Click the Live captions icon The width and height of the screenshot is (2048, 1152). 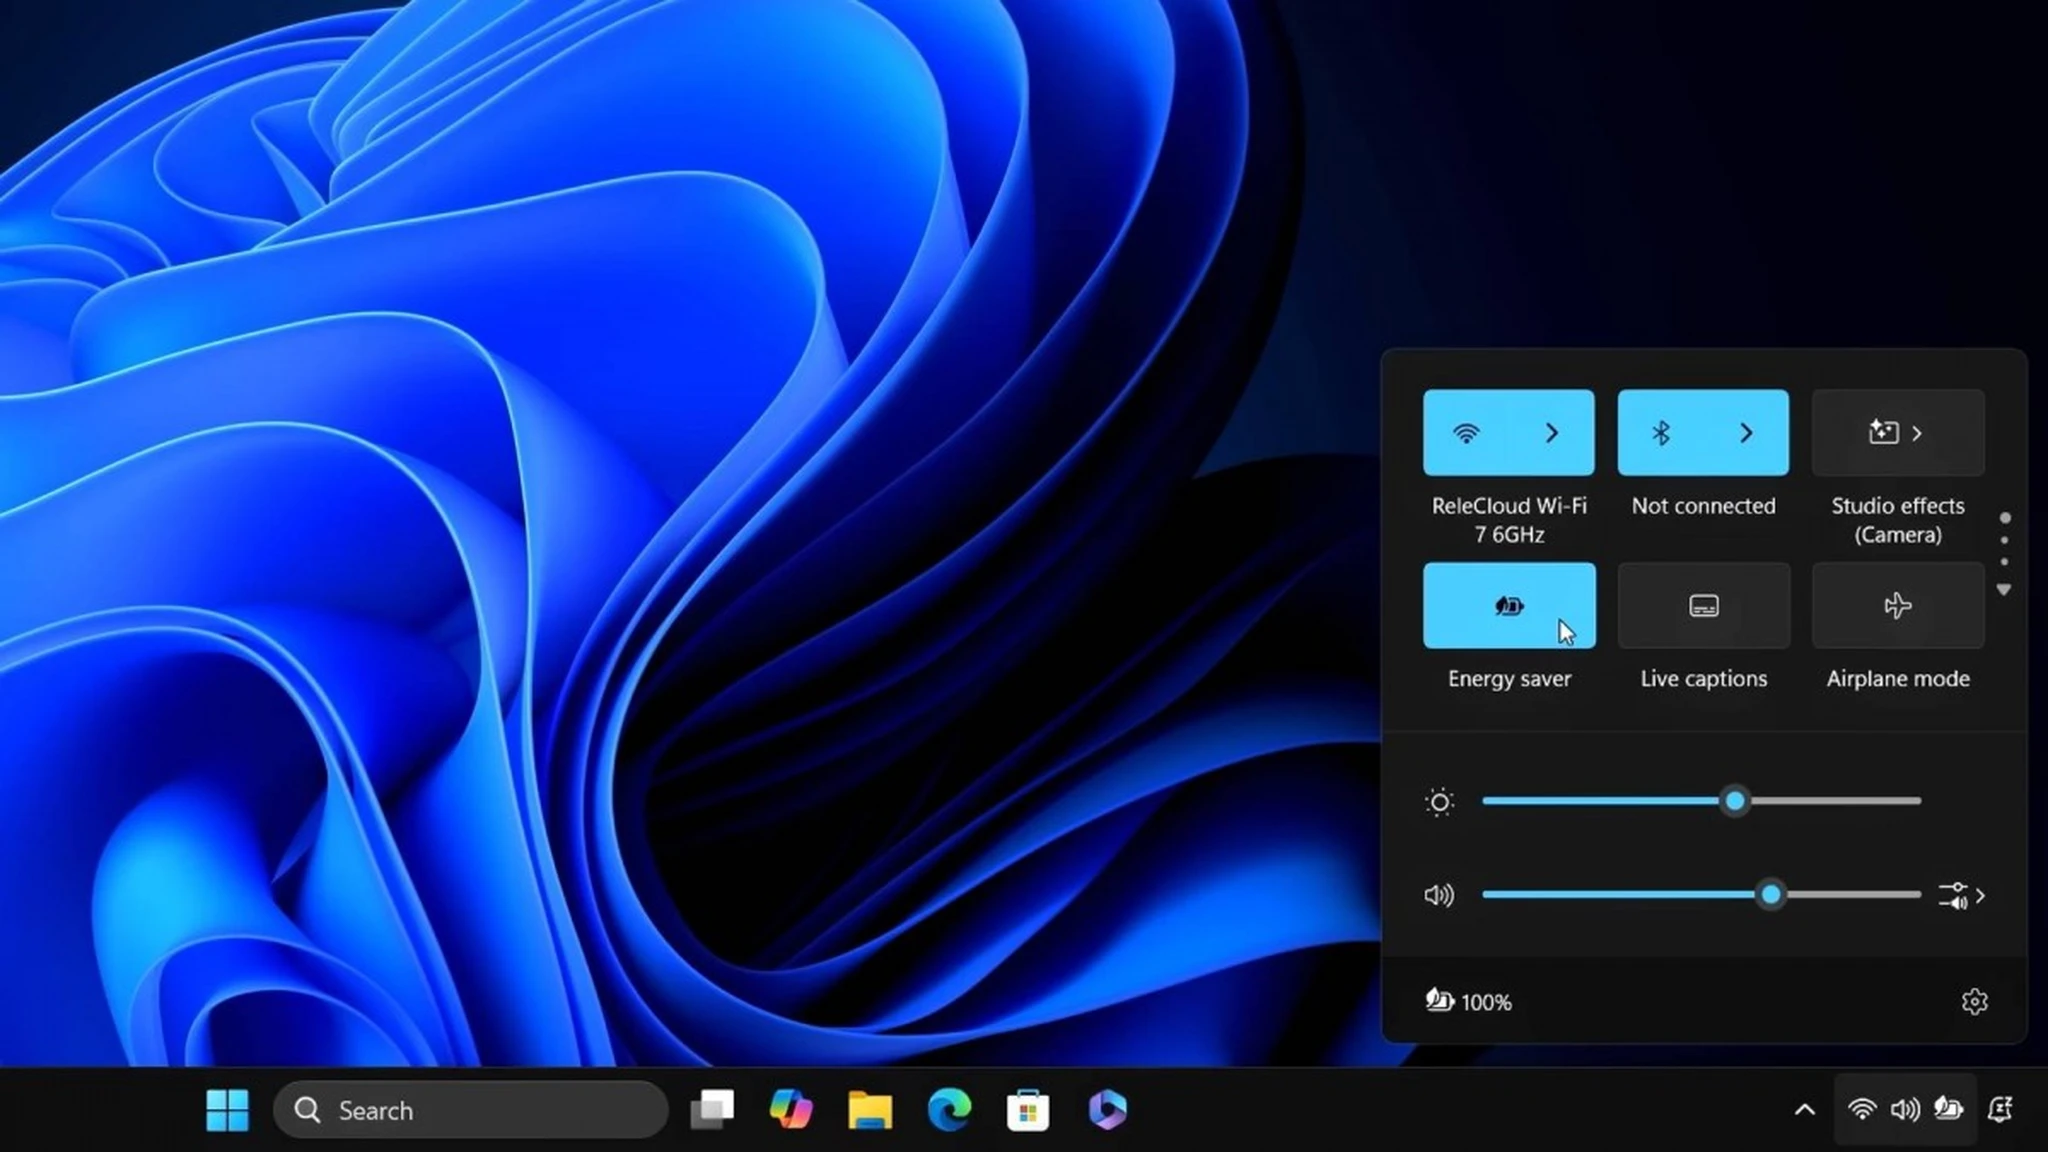coord(1703,605)
